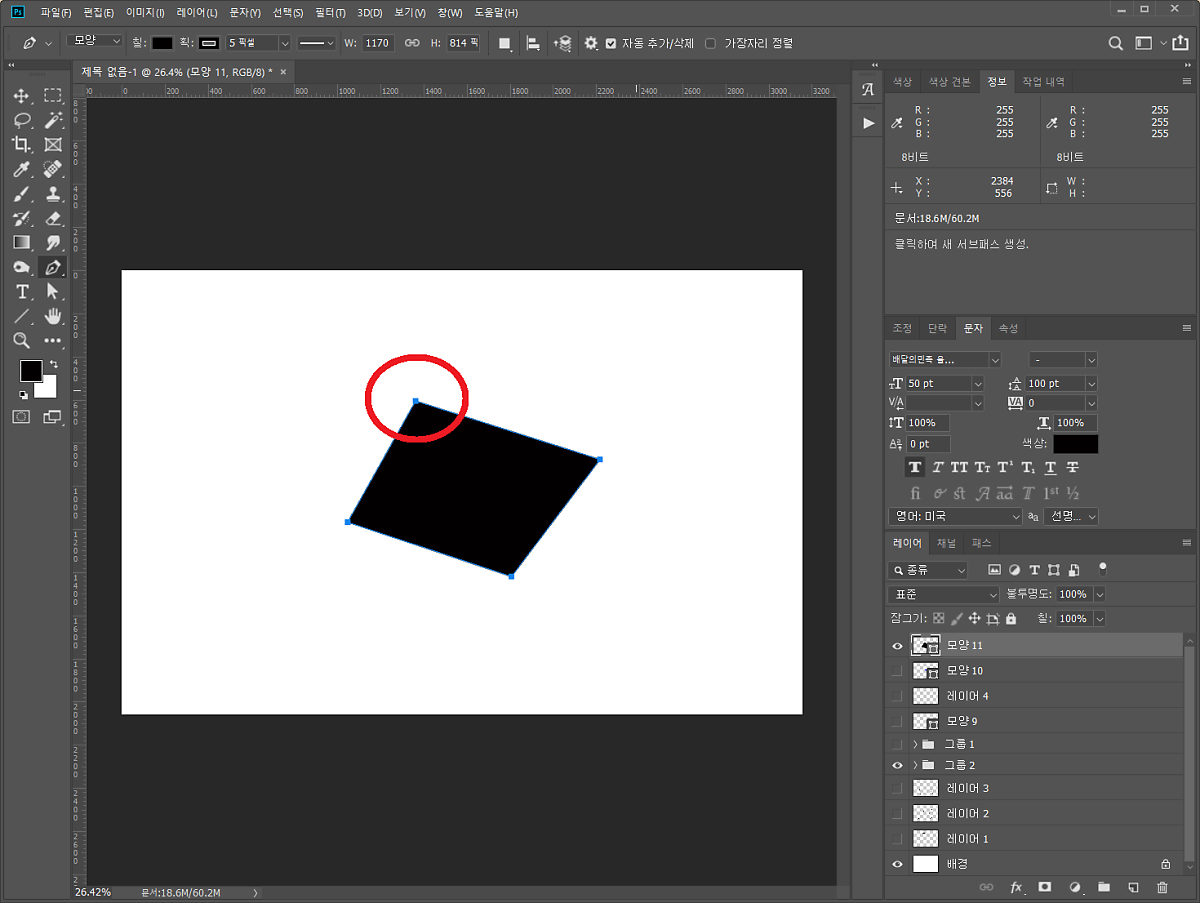Click the font size 50 pt field
Viewport: 1200px width, 903px height.
(938, 384)
